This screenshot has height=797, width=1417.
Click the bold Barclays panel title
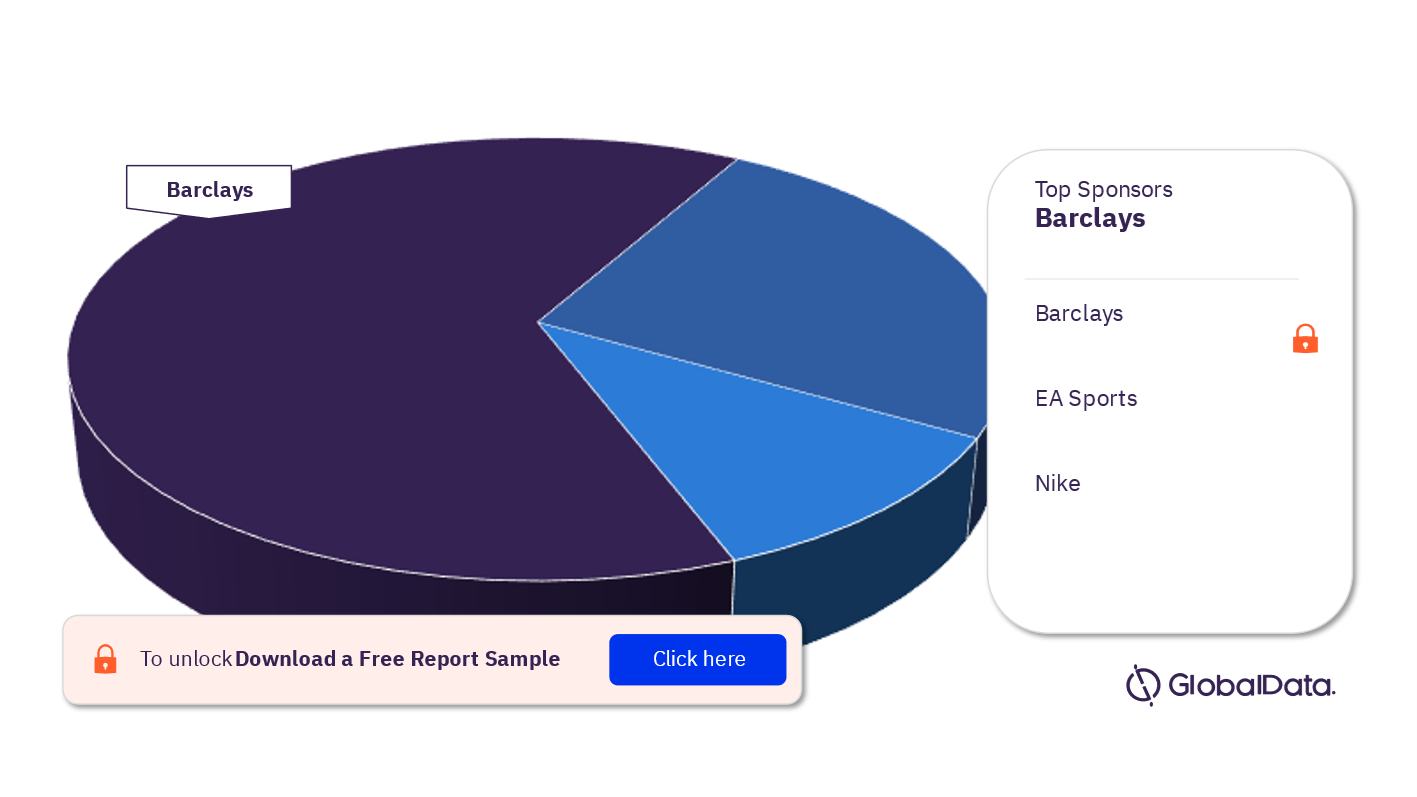click(x=1090, y=218)
